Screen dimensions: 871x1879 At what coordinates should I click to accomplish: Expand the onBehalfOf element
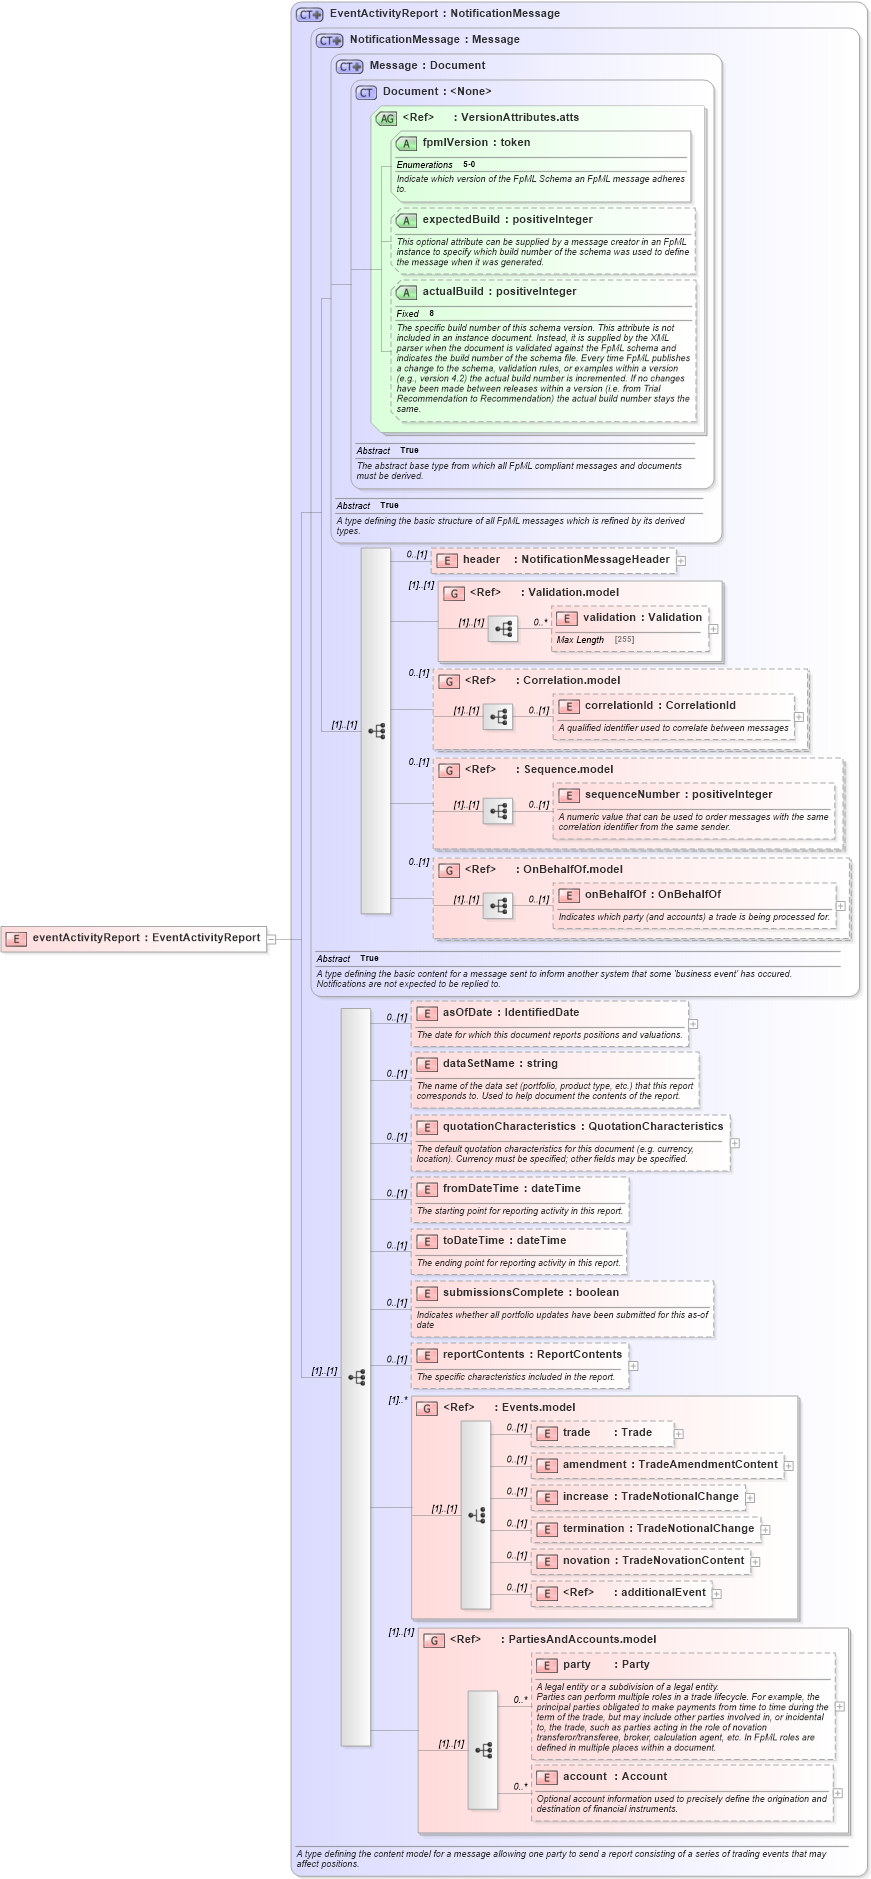[x=840, y=906]
